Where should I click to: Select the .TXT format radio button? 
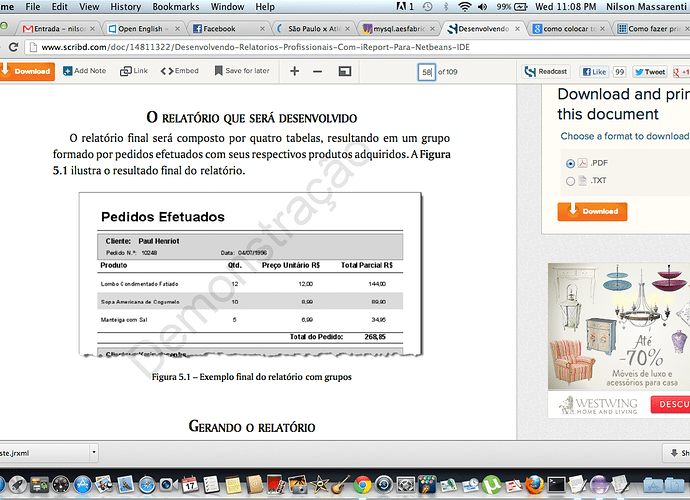pos(570,181)
